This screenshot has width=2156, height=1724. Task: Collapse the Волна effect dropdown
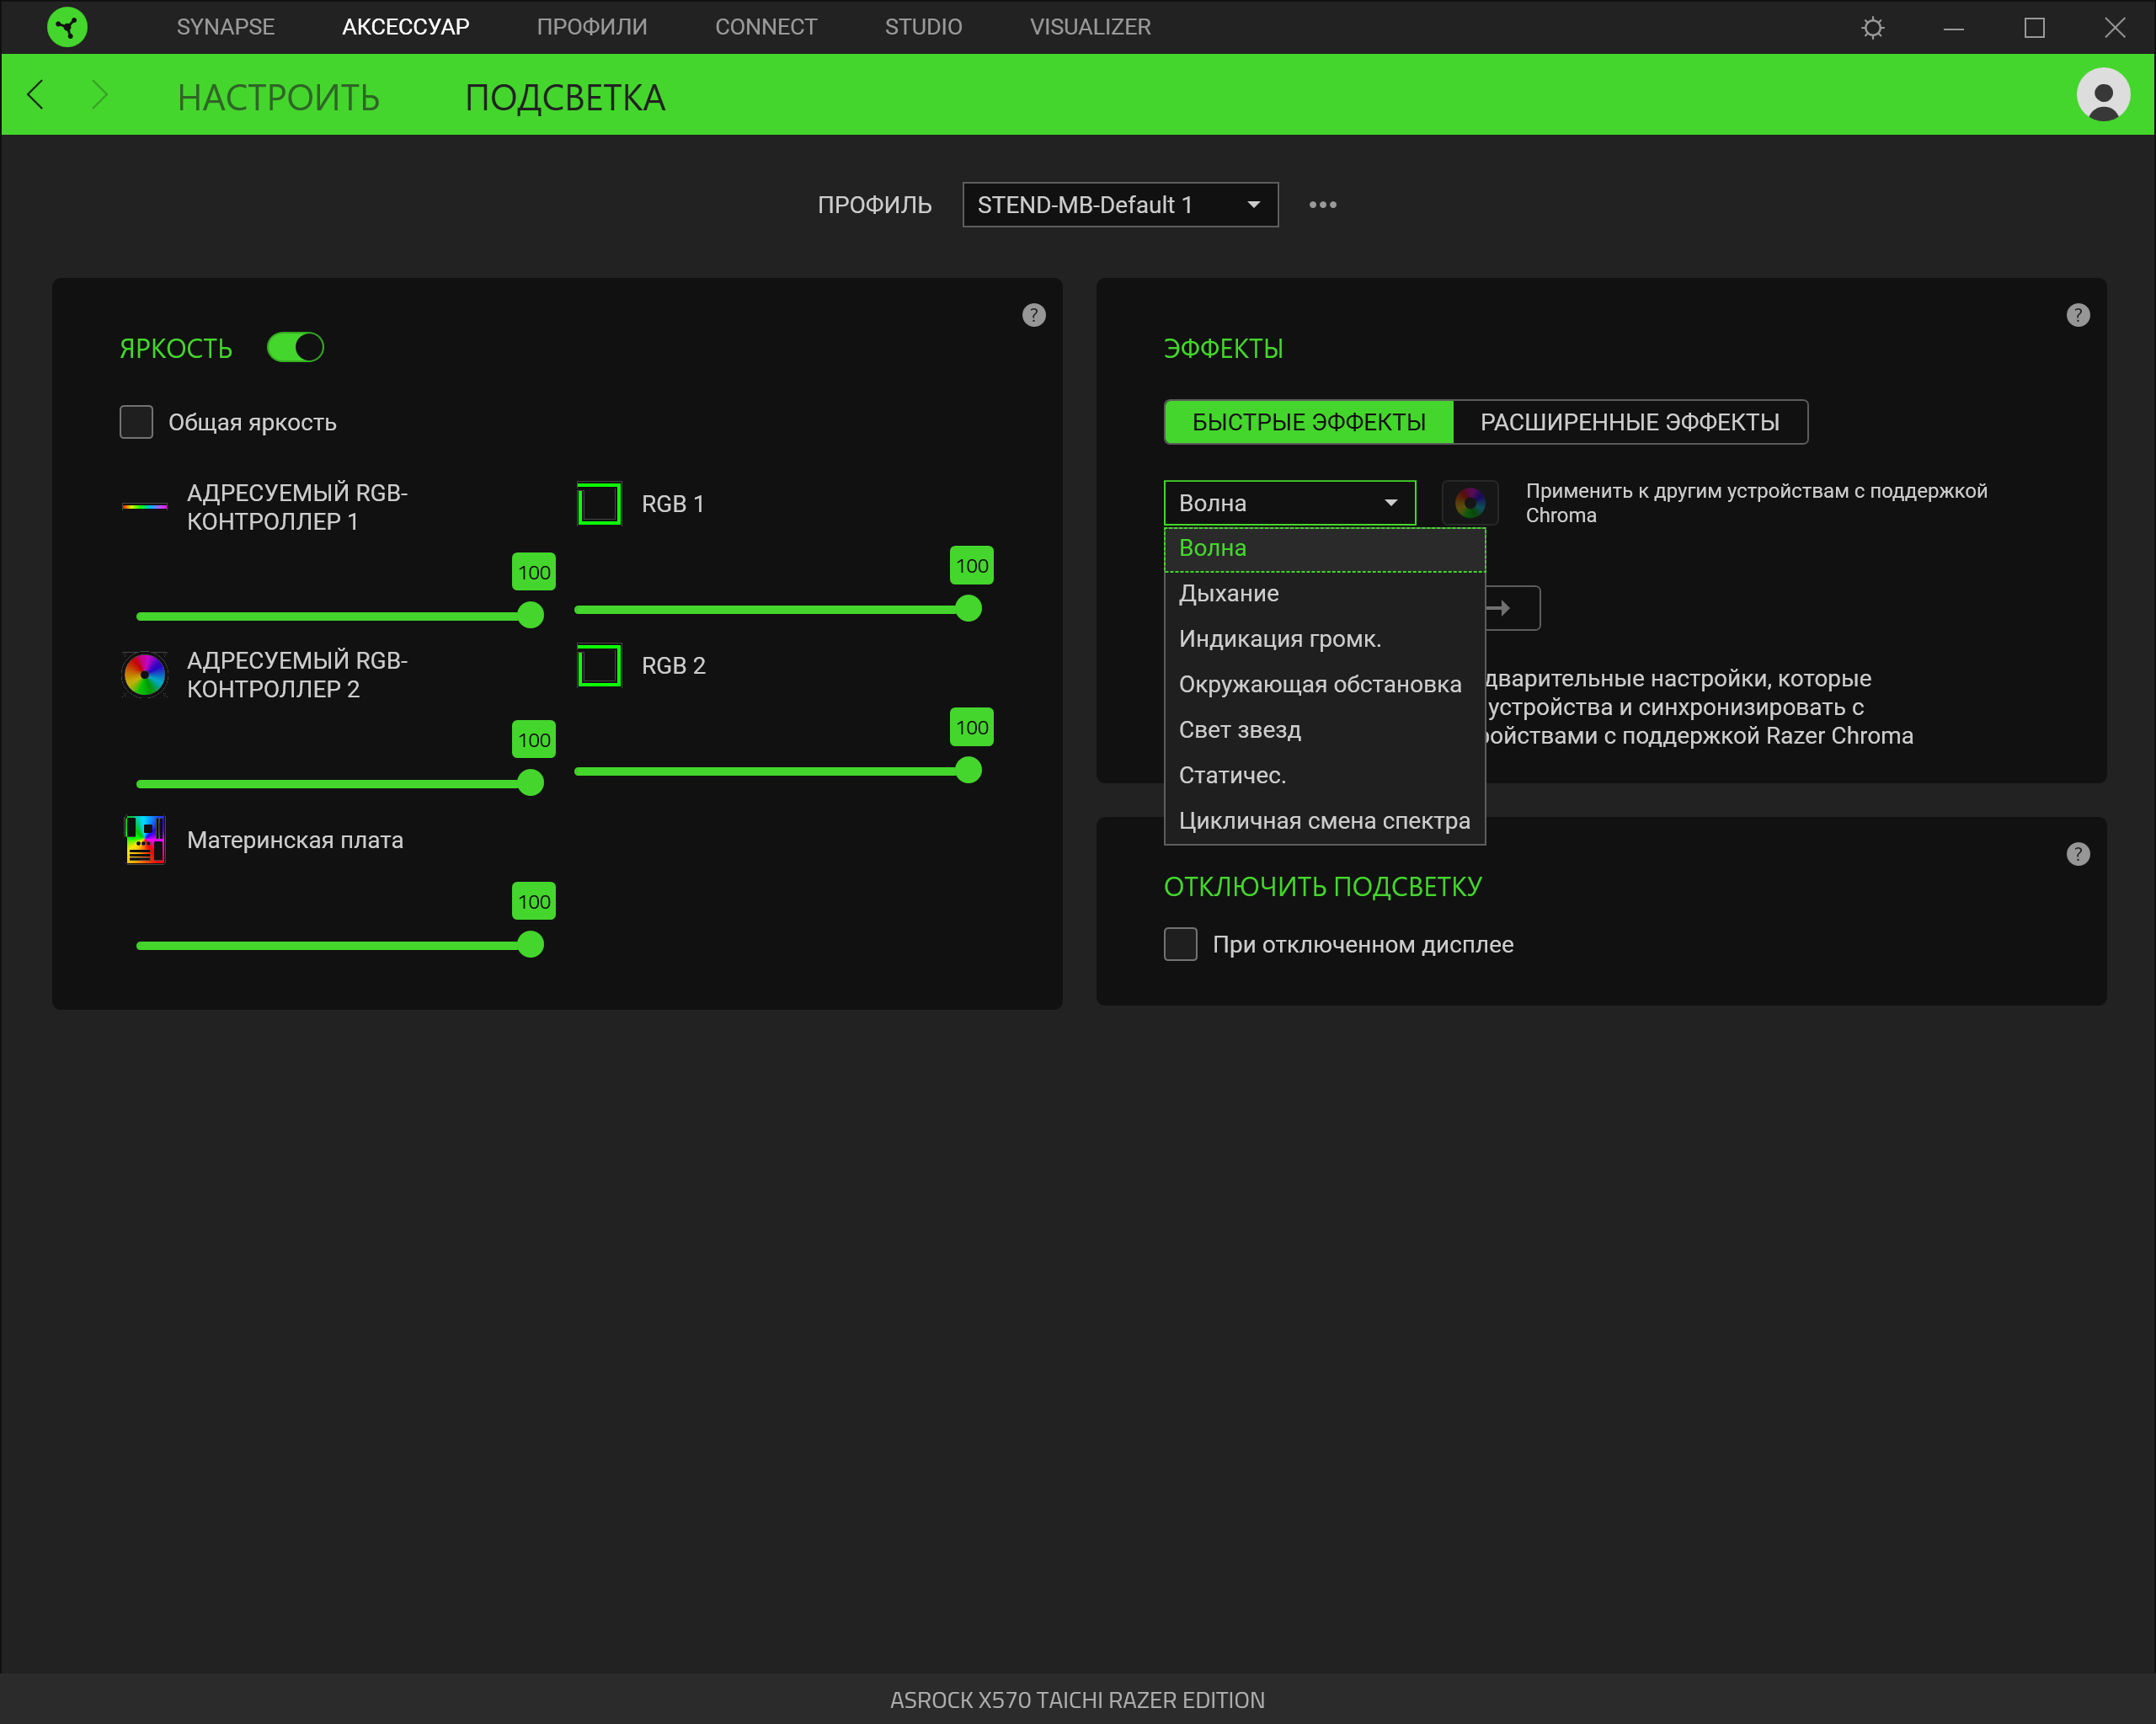[1289, 503]
